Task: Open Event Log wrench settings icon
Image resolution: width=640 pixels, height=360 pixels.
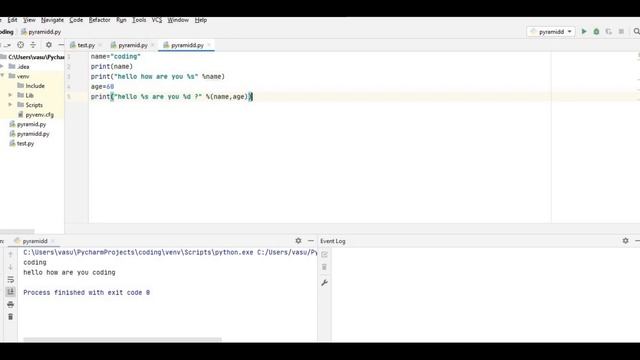Action: (x=324, y=282)
